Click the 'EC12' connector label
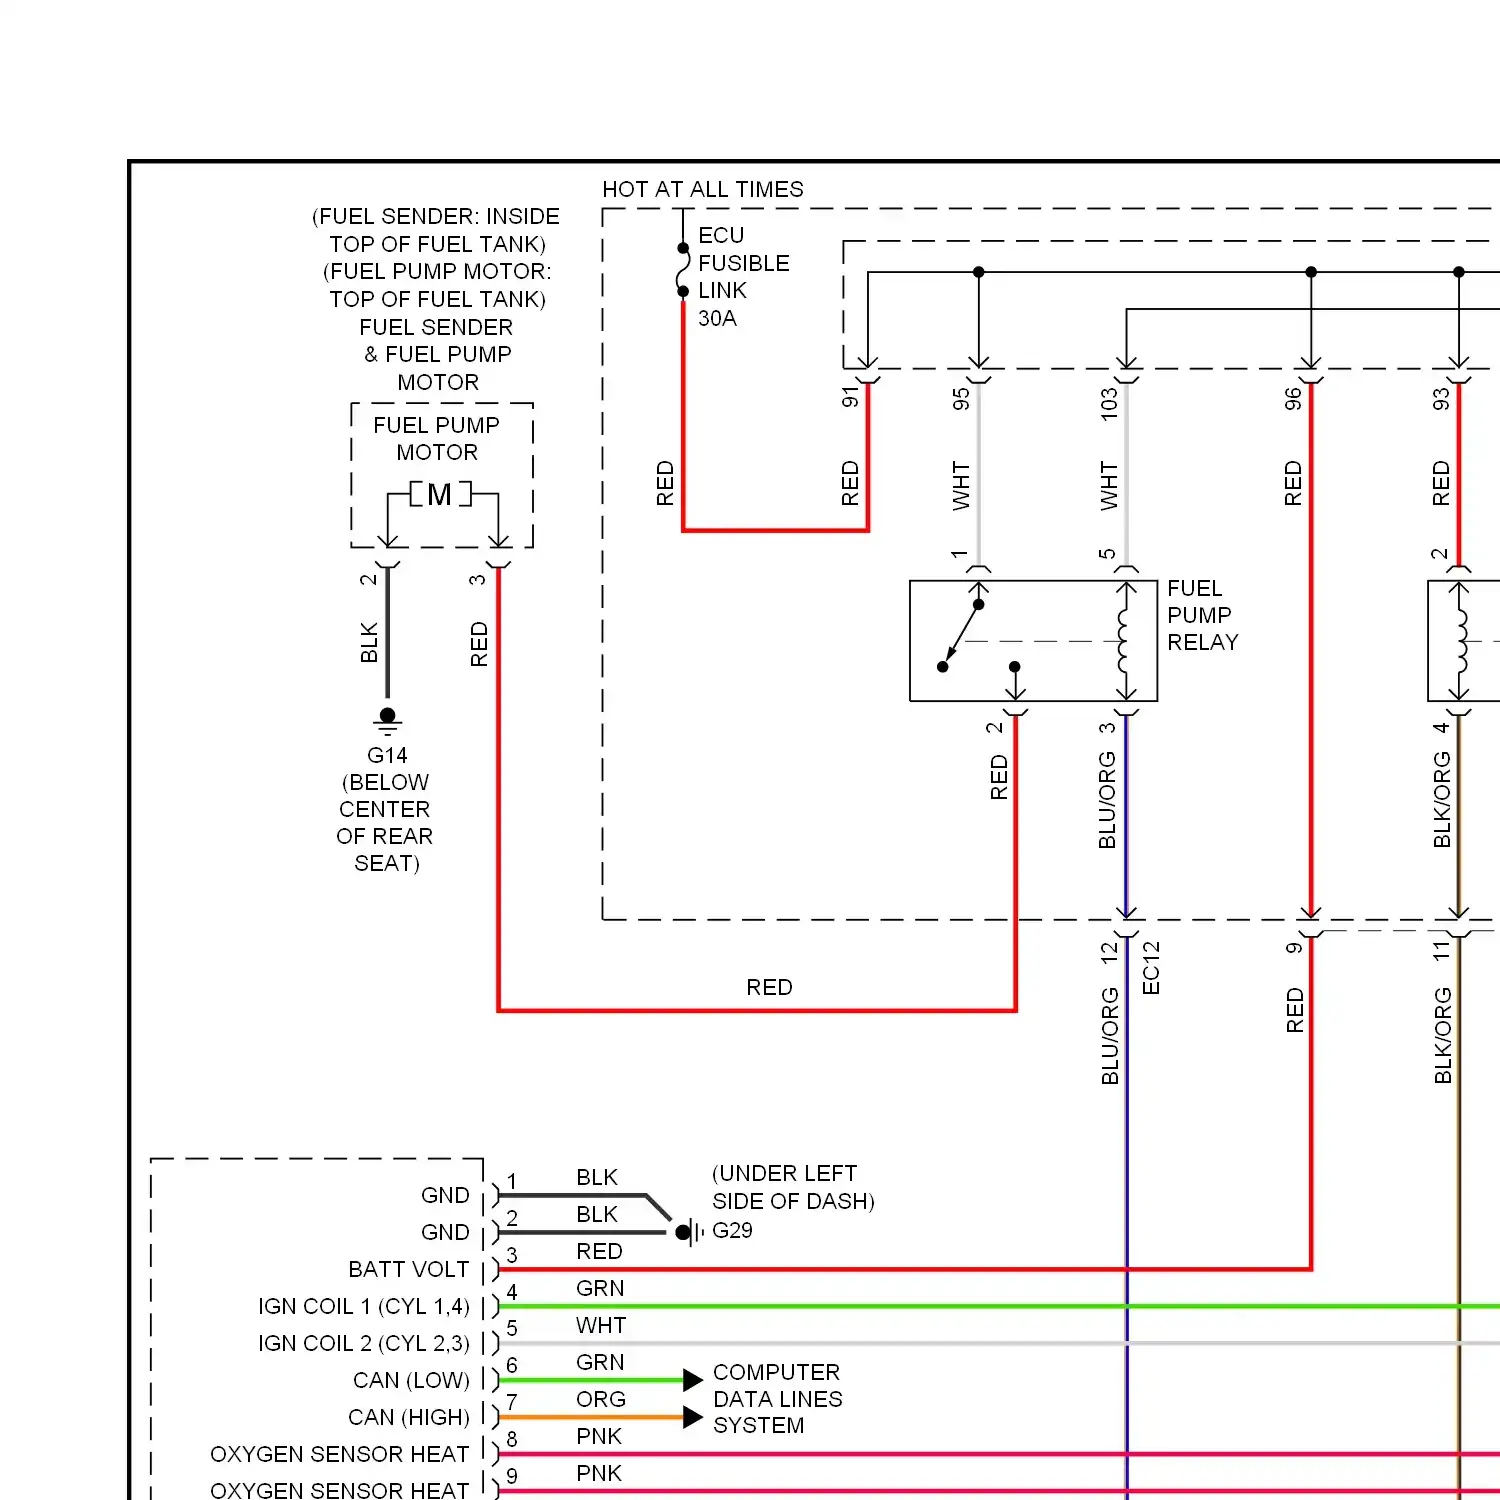 tap(1151, 967)
